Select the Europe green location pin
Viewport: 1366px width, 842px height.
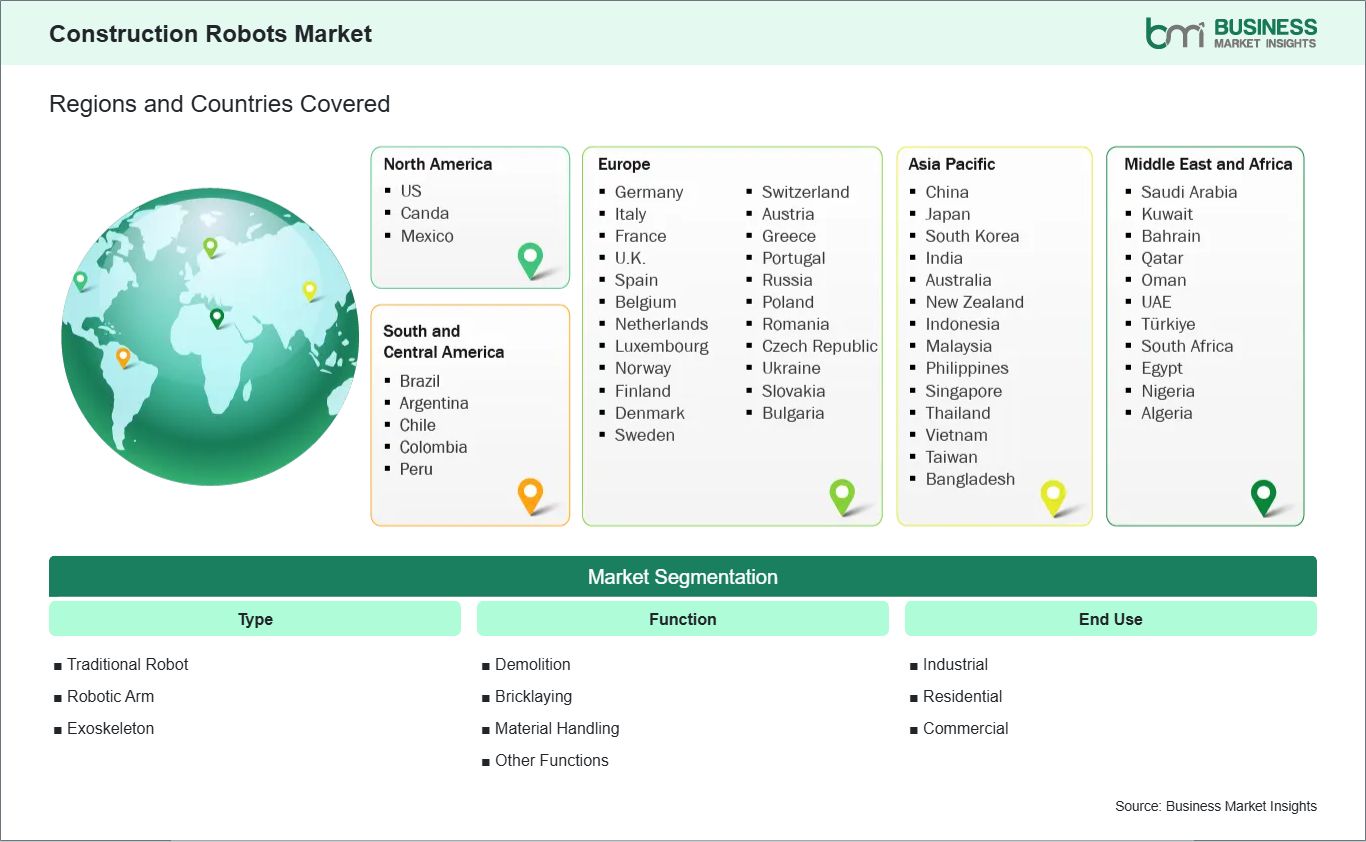[x=843, y=495]
